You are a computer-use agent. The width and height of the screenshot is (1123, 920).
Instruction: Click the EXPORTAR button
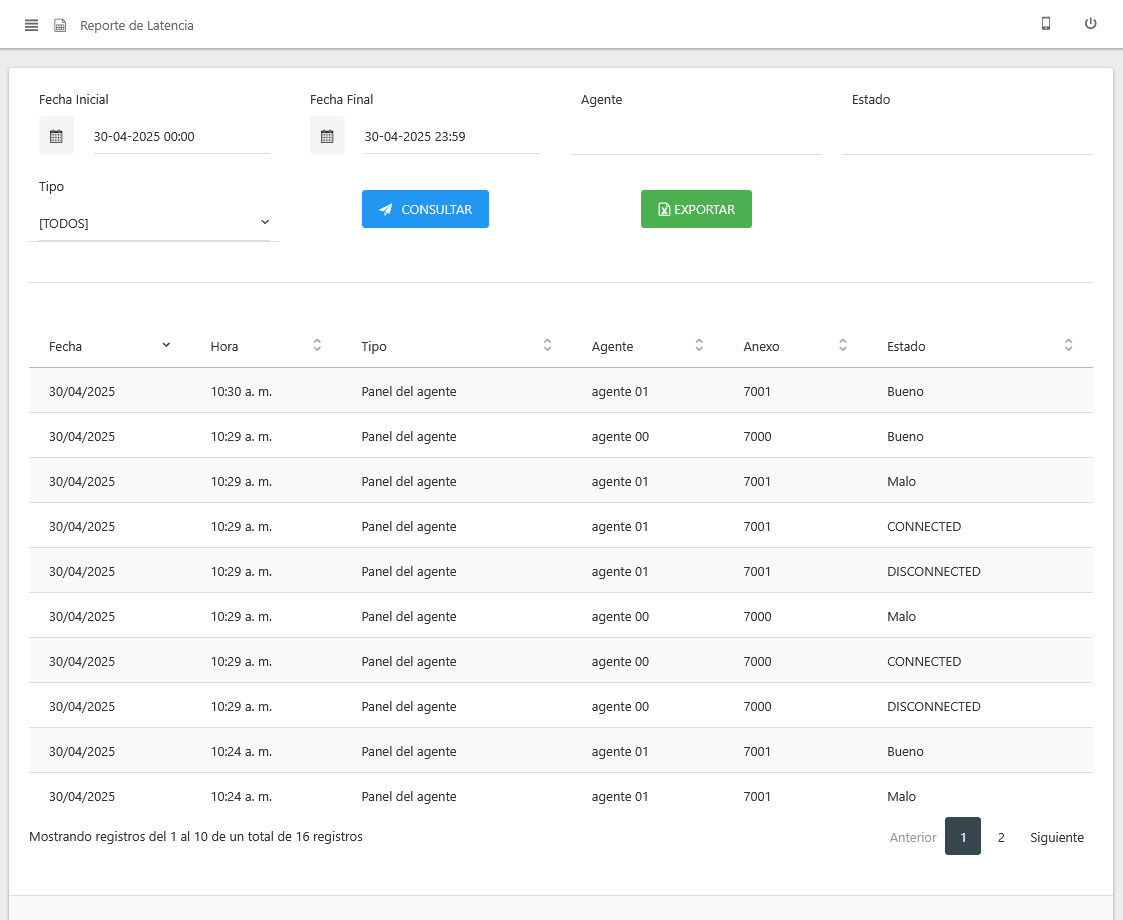coord(696,209)
